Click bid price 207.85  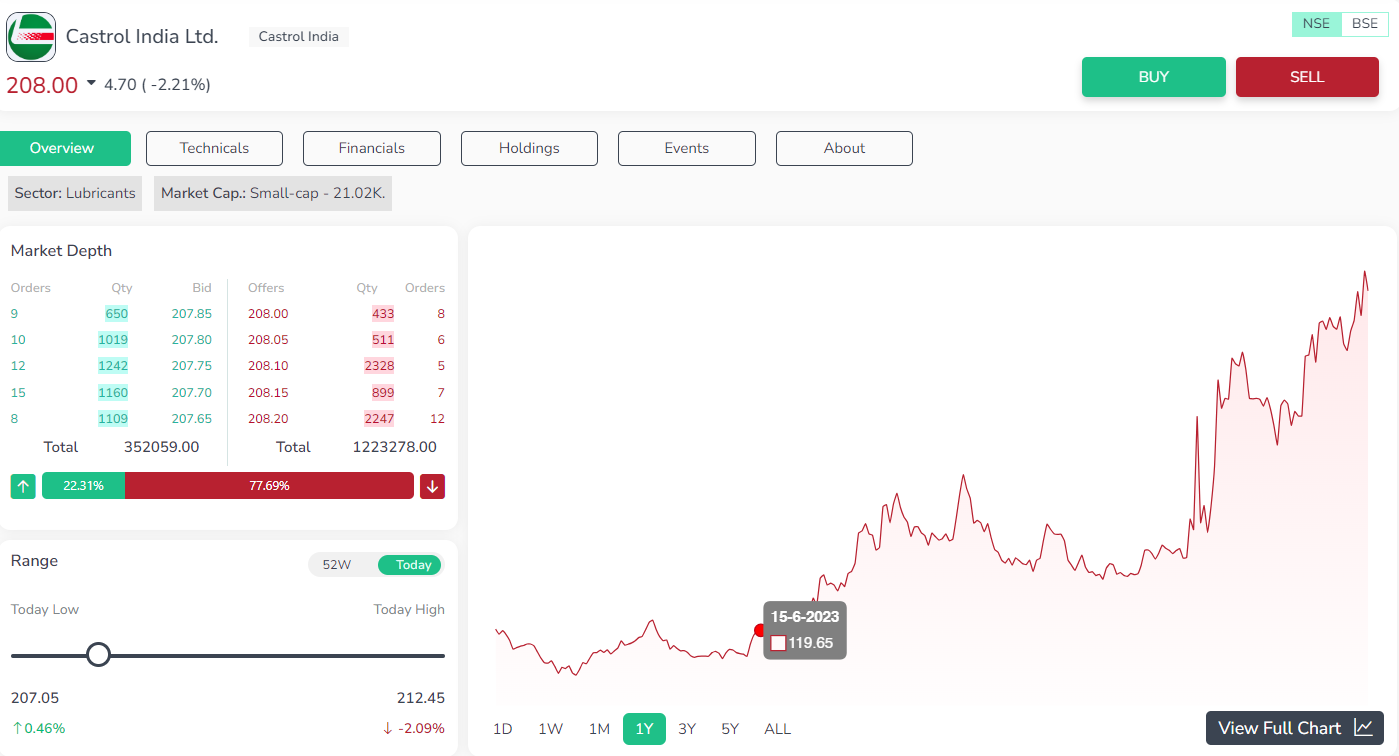pyautogui.click(x=192, y=313)
